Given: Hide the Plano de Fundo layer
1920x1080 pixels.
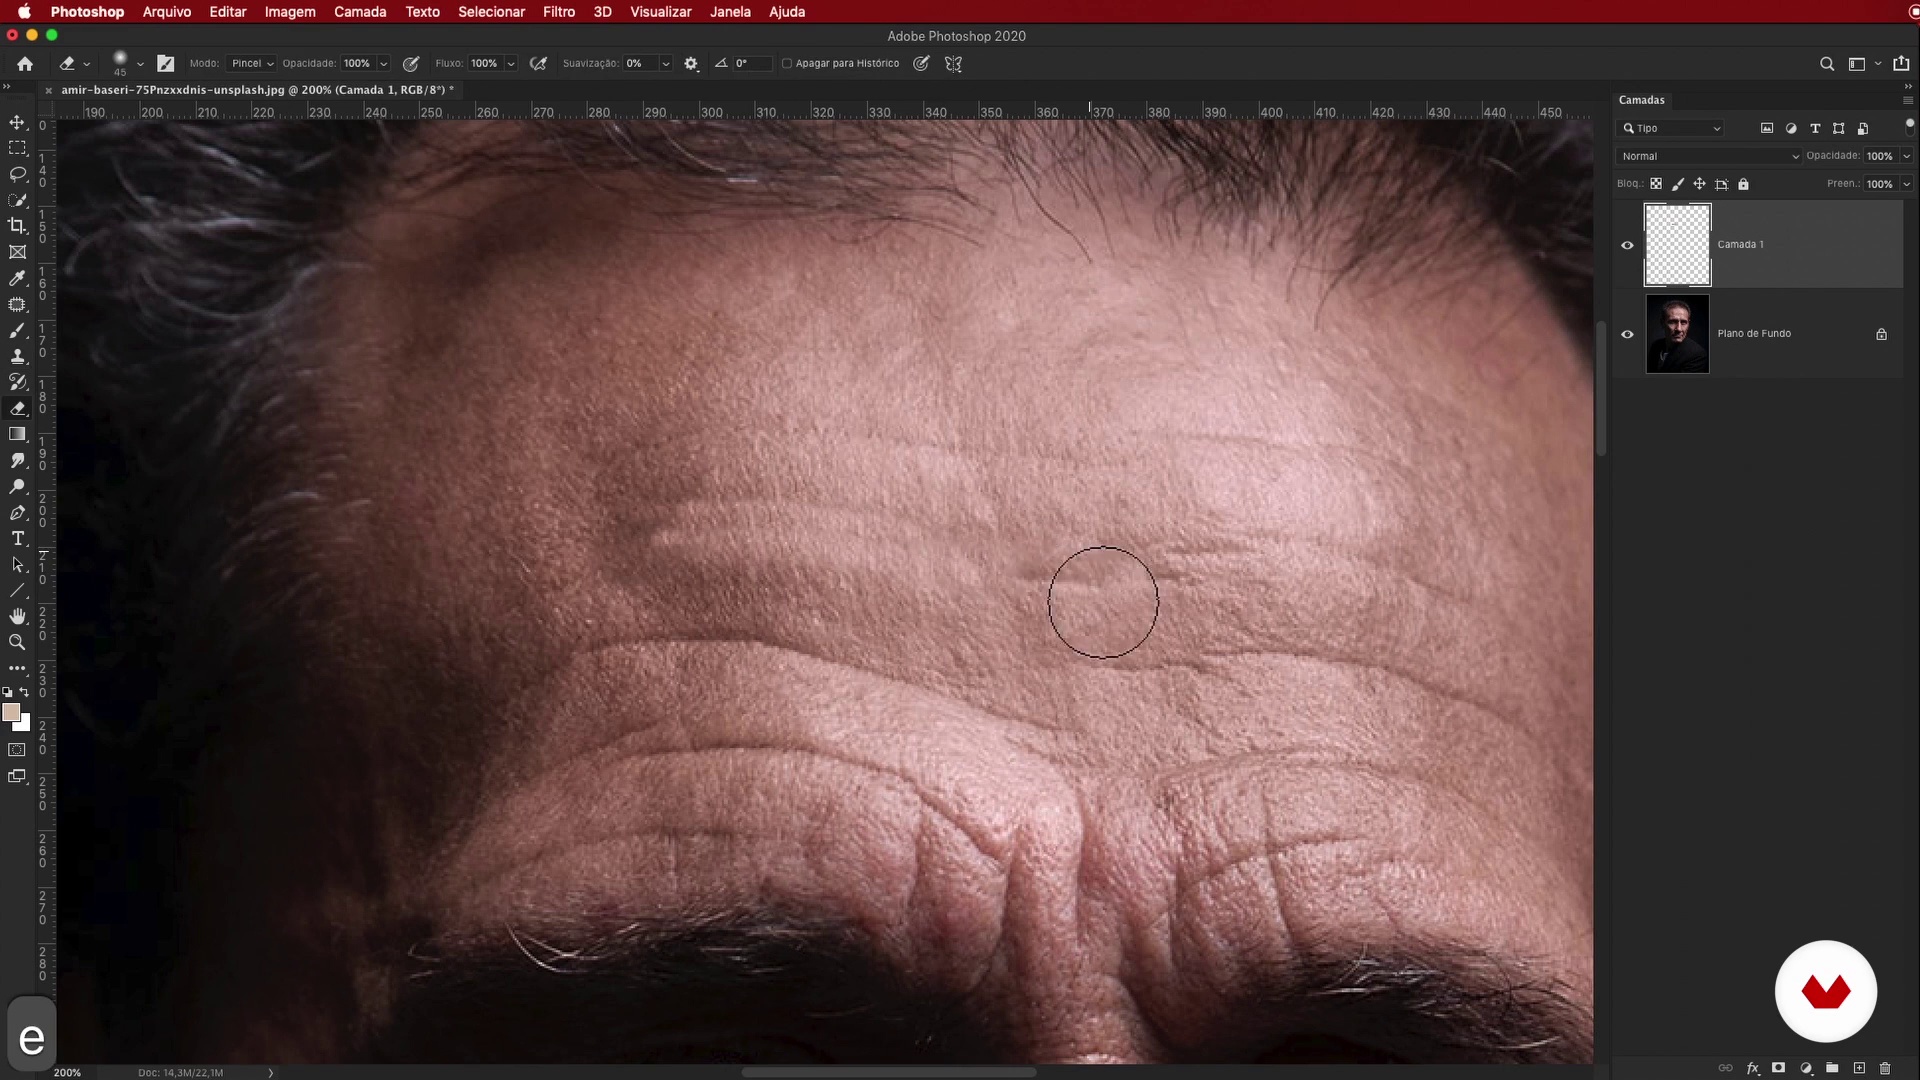Looking at the screenshot, I should pos(1627,334).
